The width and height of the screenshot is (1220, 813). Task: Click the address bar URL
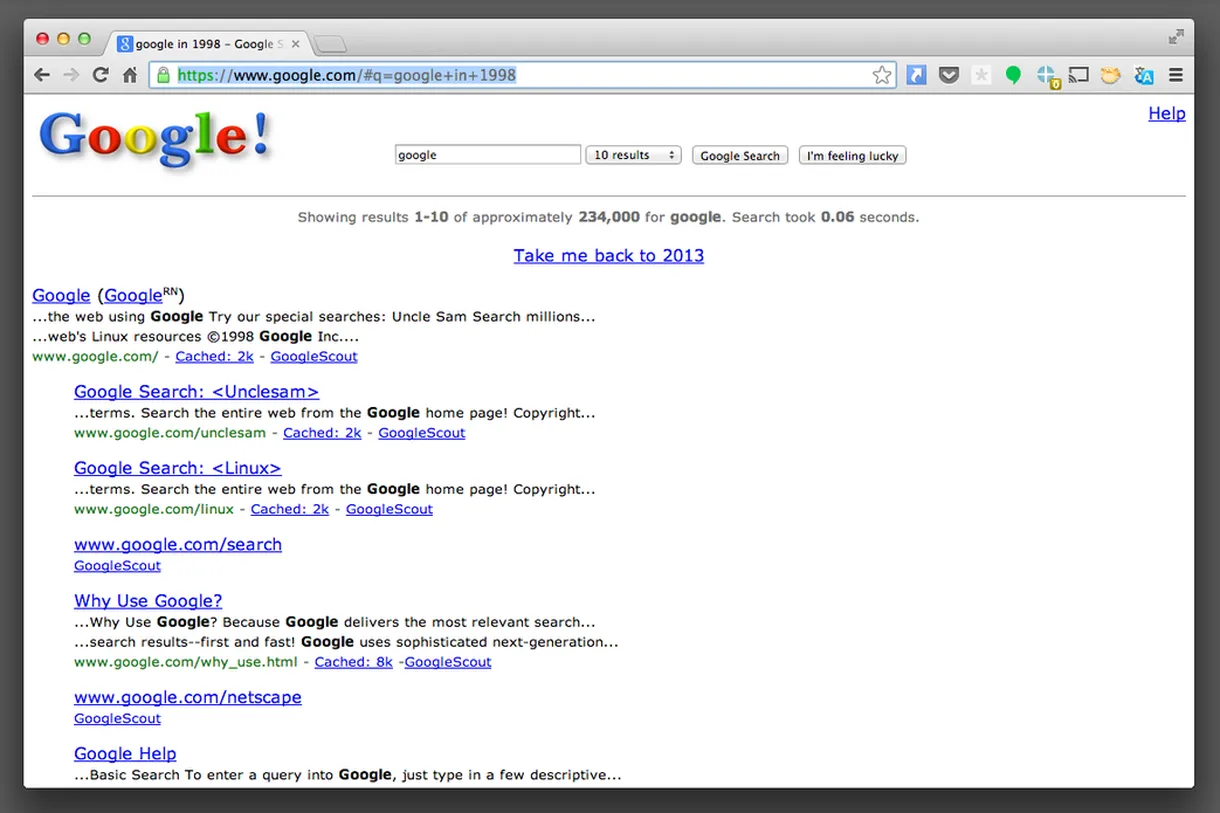(347, 75)
